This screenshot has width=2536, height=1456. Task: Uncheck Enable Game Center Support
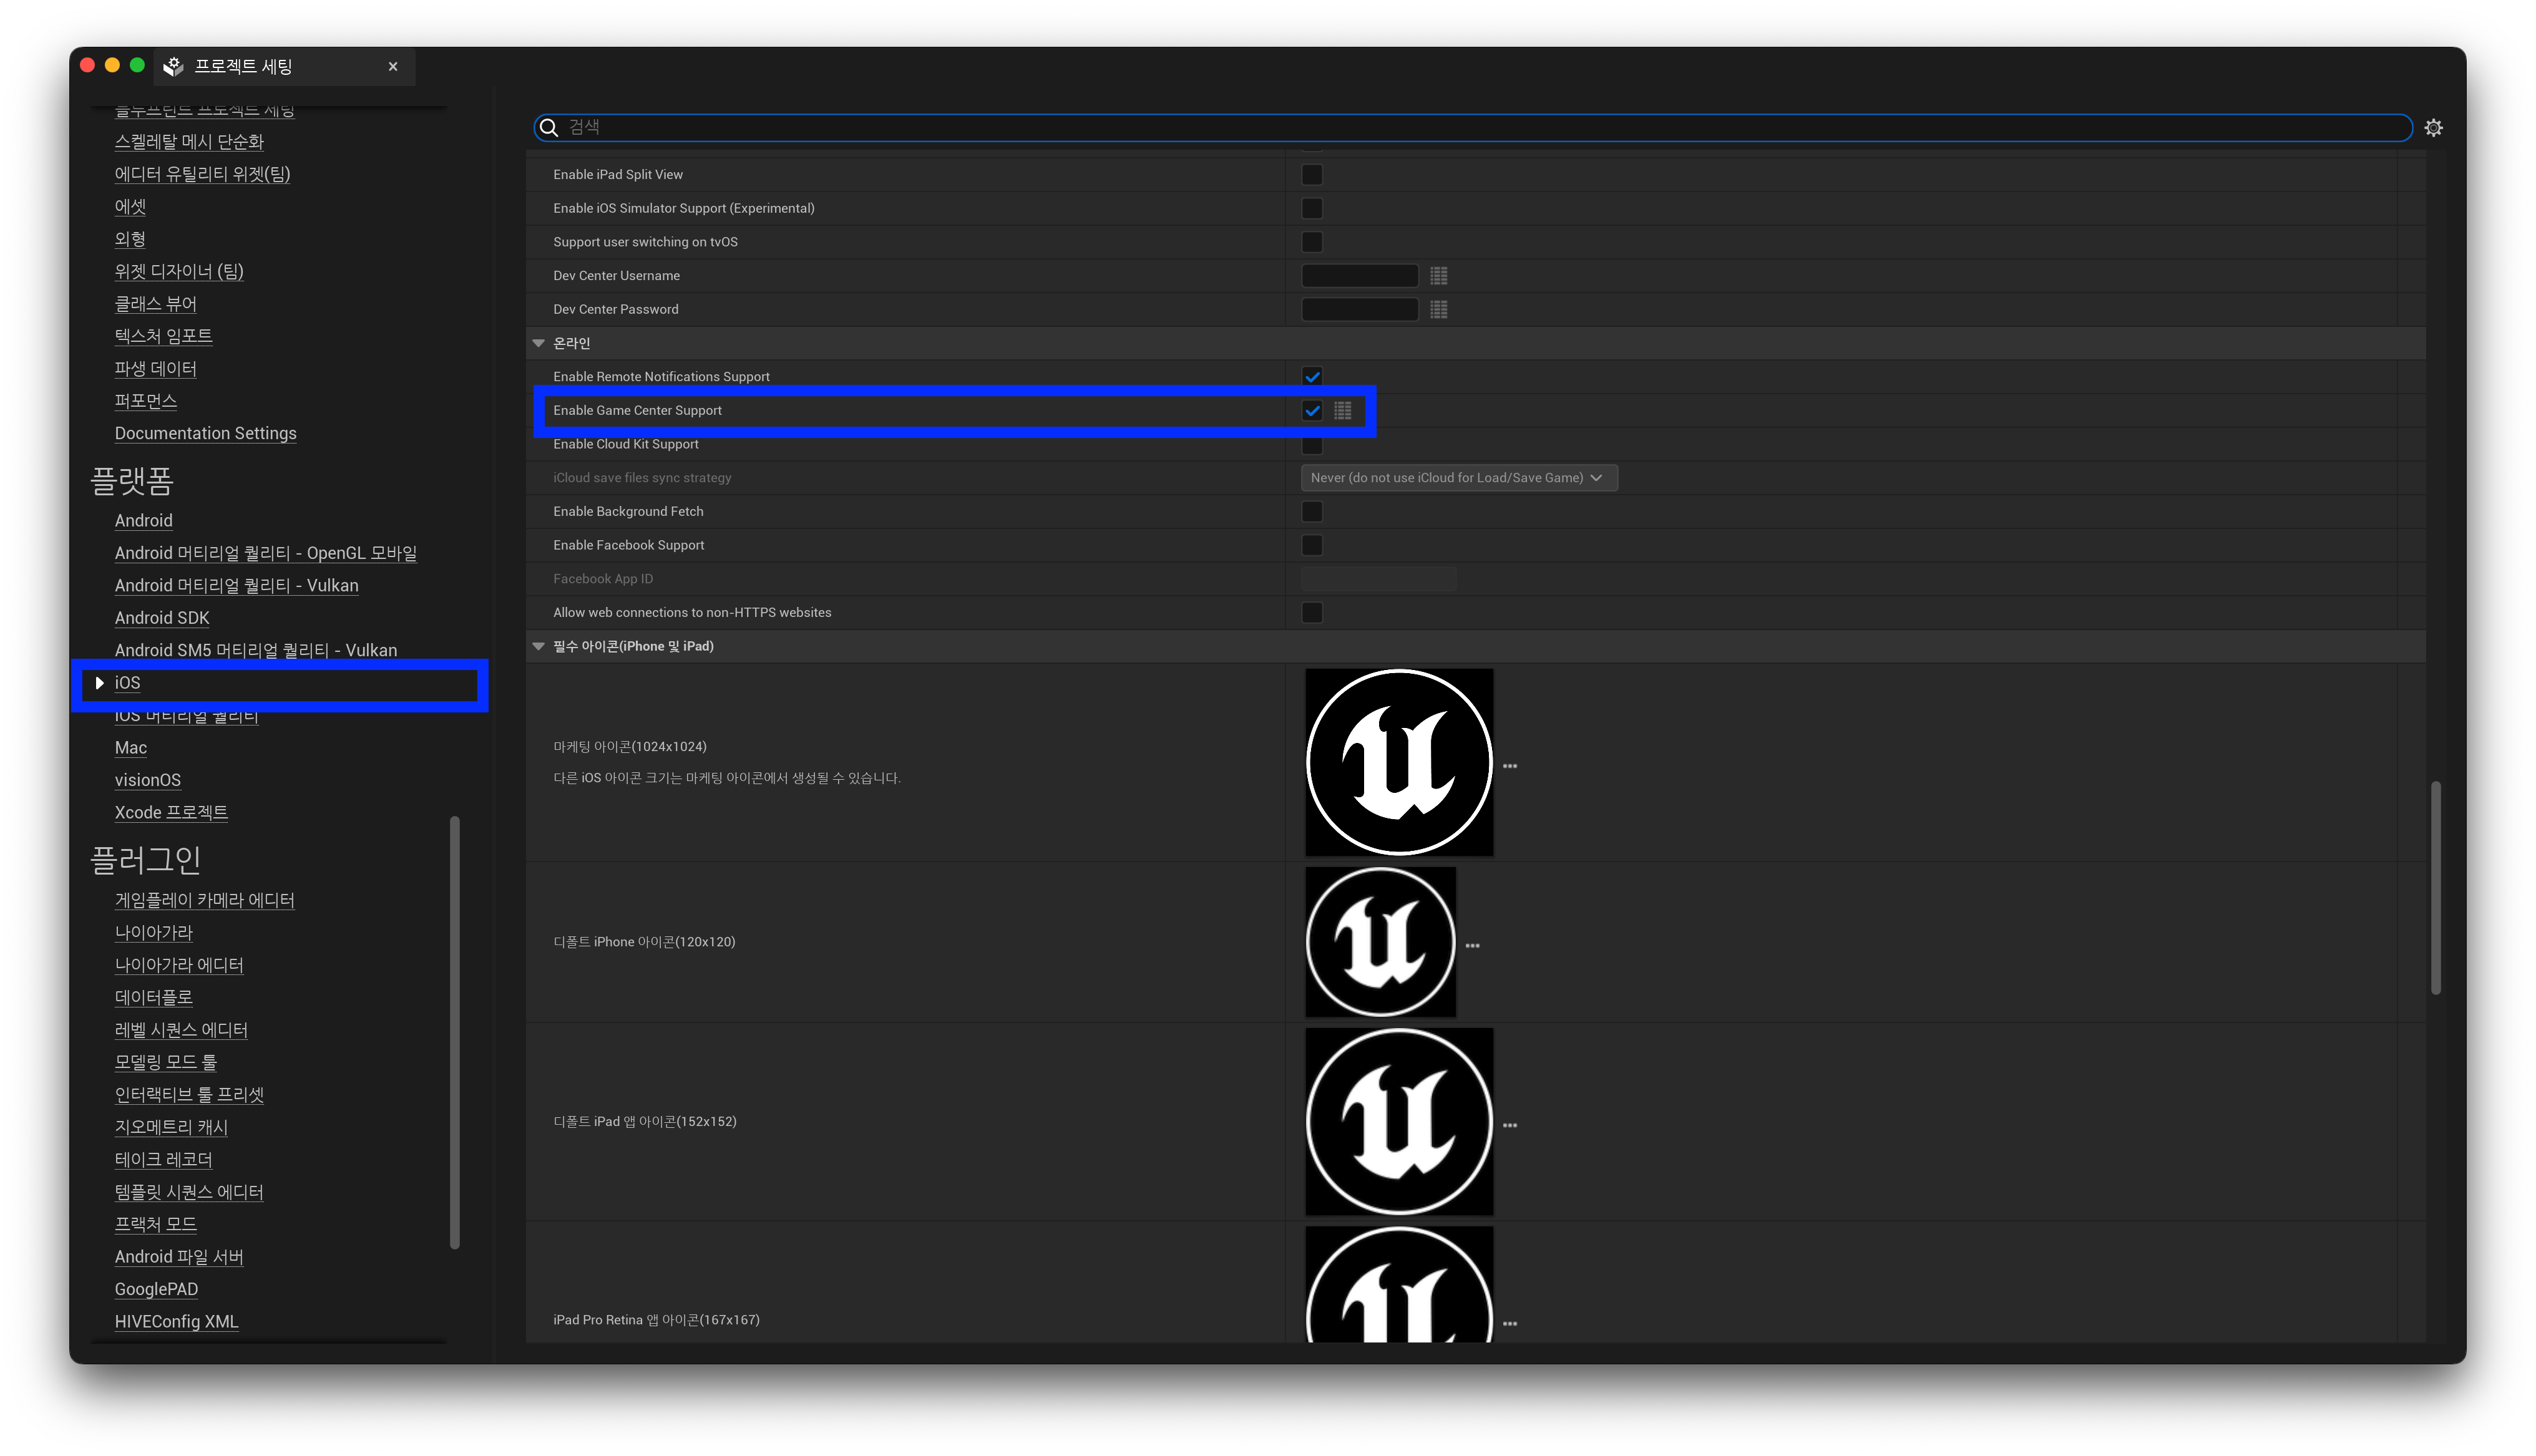(x=1312, y=411)
